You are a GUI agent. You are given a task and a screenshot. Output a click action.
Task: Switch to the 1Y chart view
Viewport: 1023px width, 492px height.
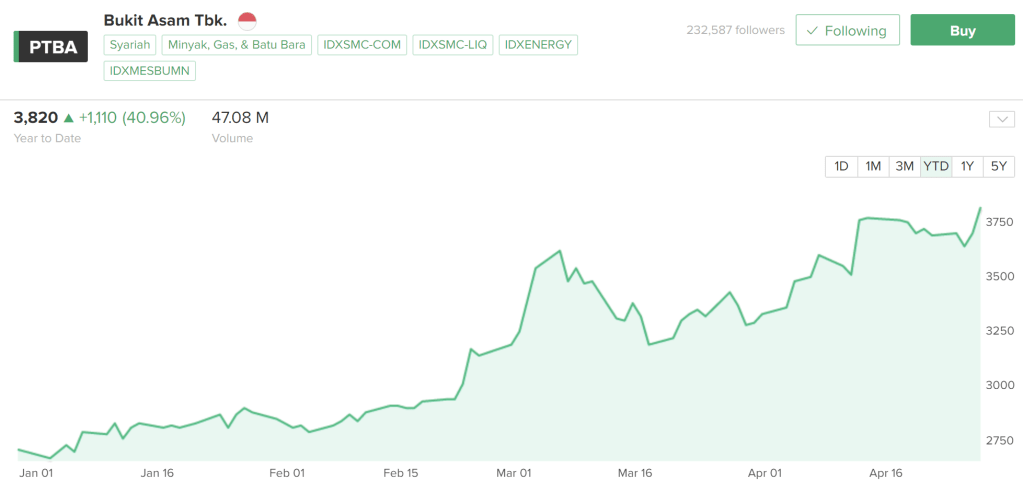pyautogui.click(x=967, y=166)
